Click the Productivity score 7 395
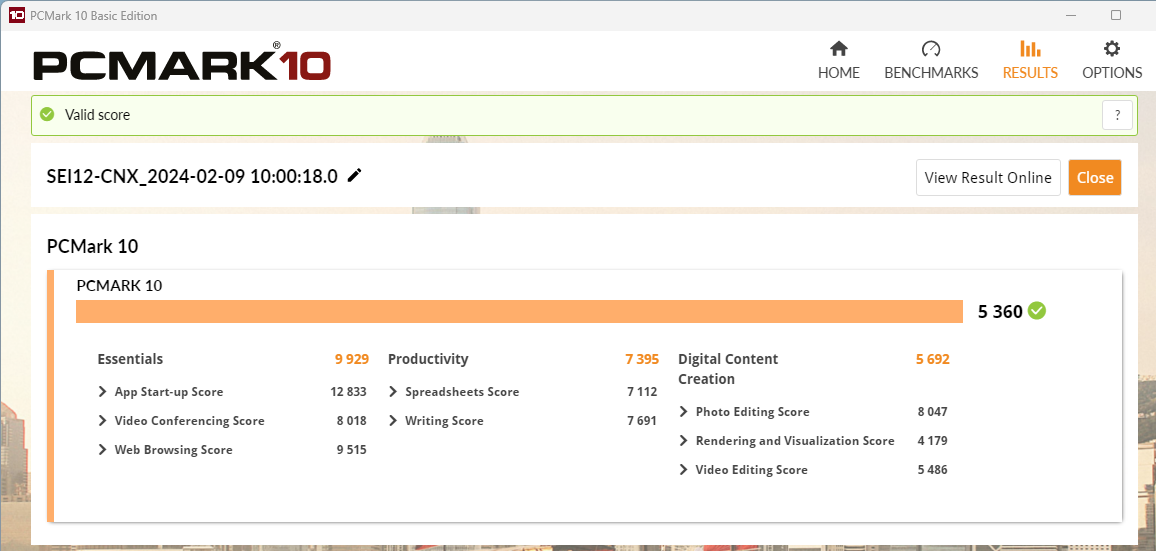The width and height of the screenshot is (1156, 551). pos(642,359)
